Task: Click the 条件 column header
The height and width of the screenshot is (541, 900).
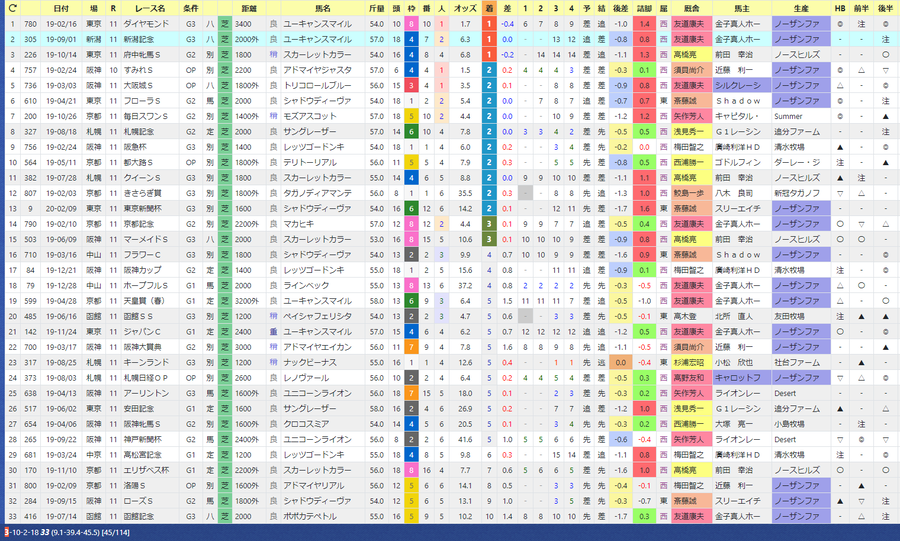Action: pyautogui.click(x=191, y=8)
